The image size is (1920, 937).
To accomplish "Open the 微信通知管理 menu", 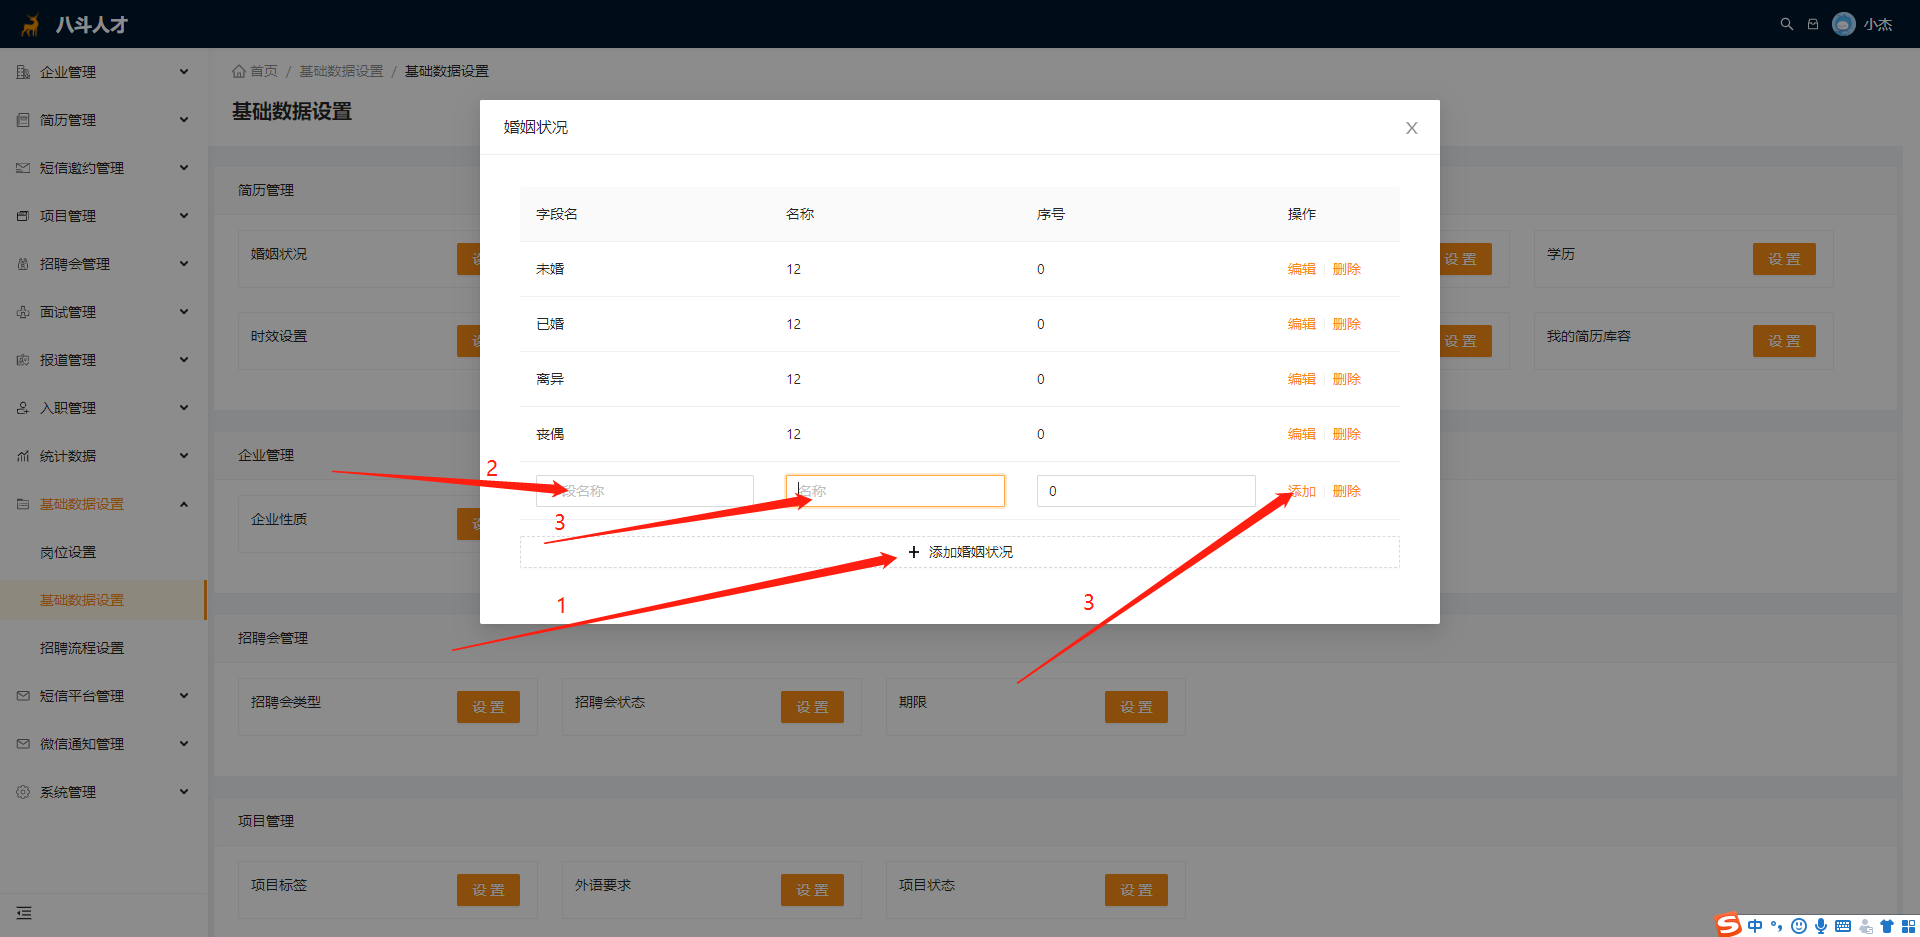I will [x=104, y=744].
